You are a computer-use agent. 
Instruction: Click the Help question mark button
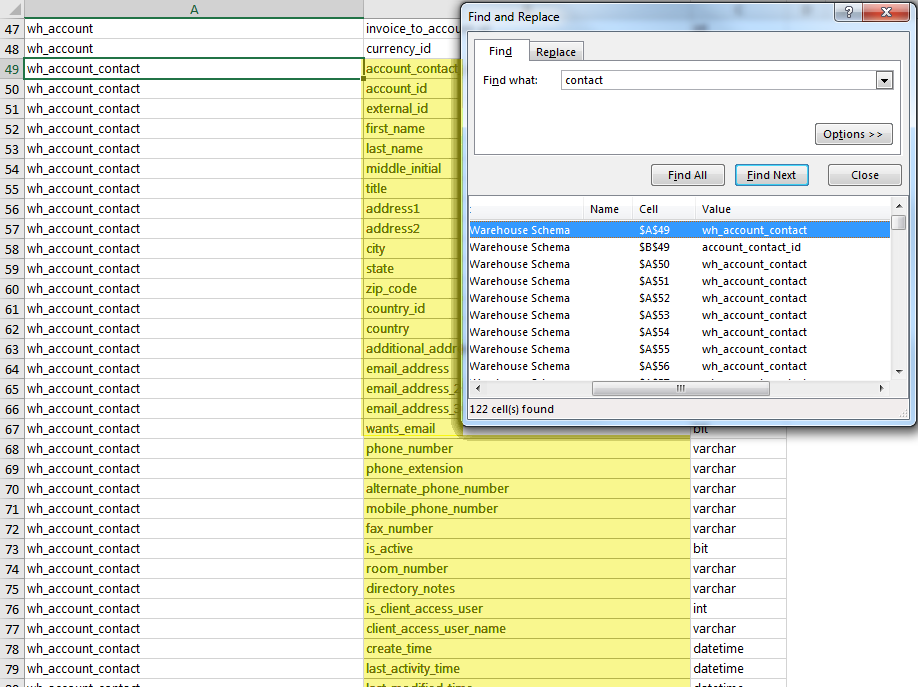point(848,15)
